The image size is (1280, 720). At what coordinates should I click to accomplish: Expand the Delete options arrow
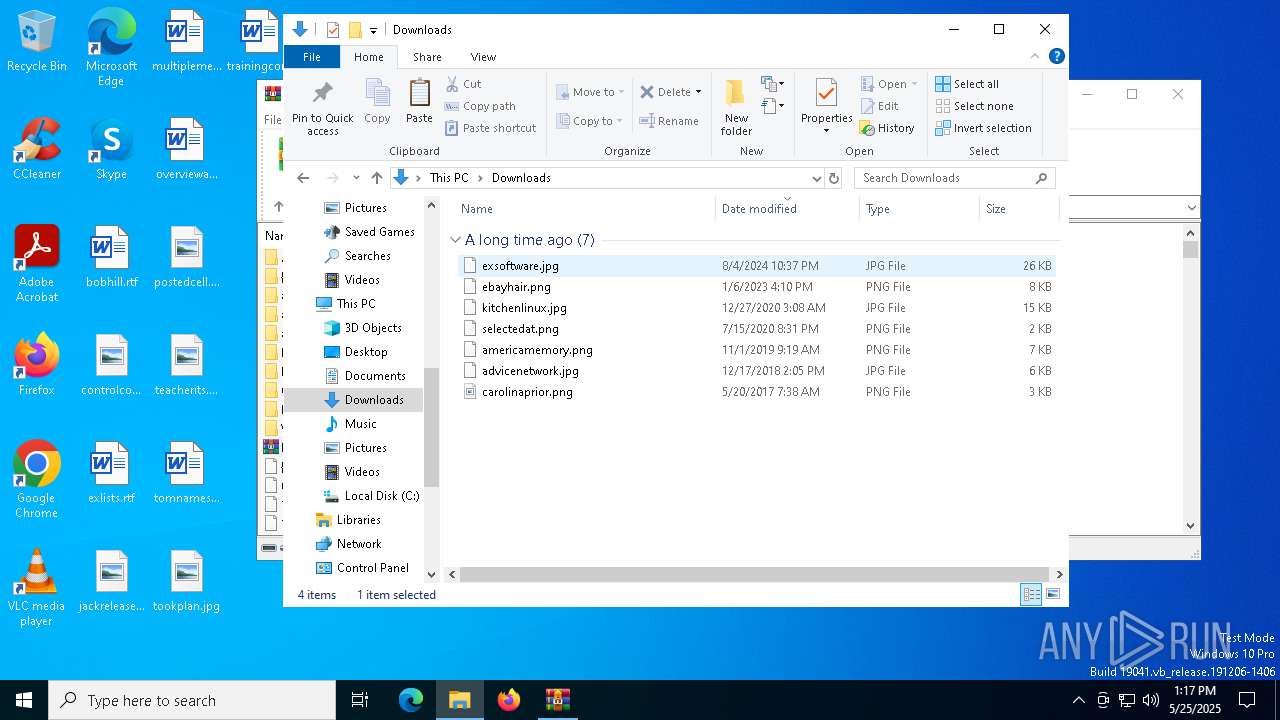point(698,92)
